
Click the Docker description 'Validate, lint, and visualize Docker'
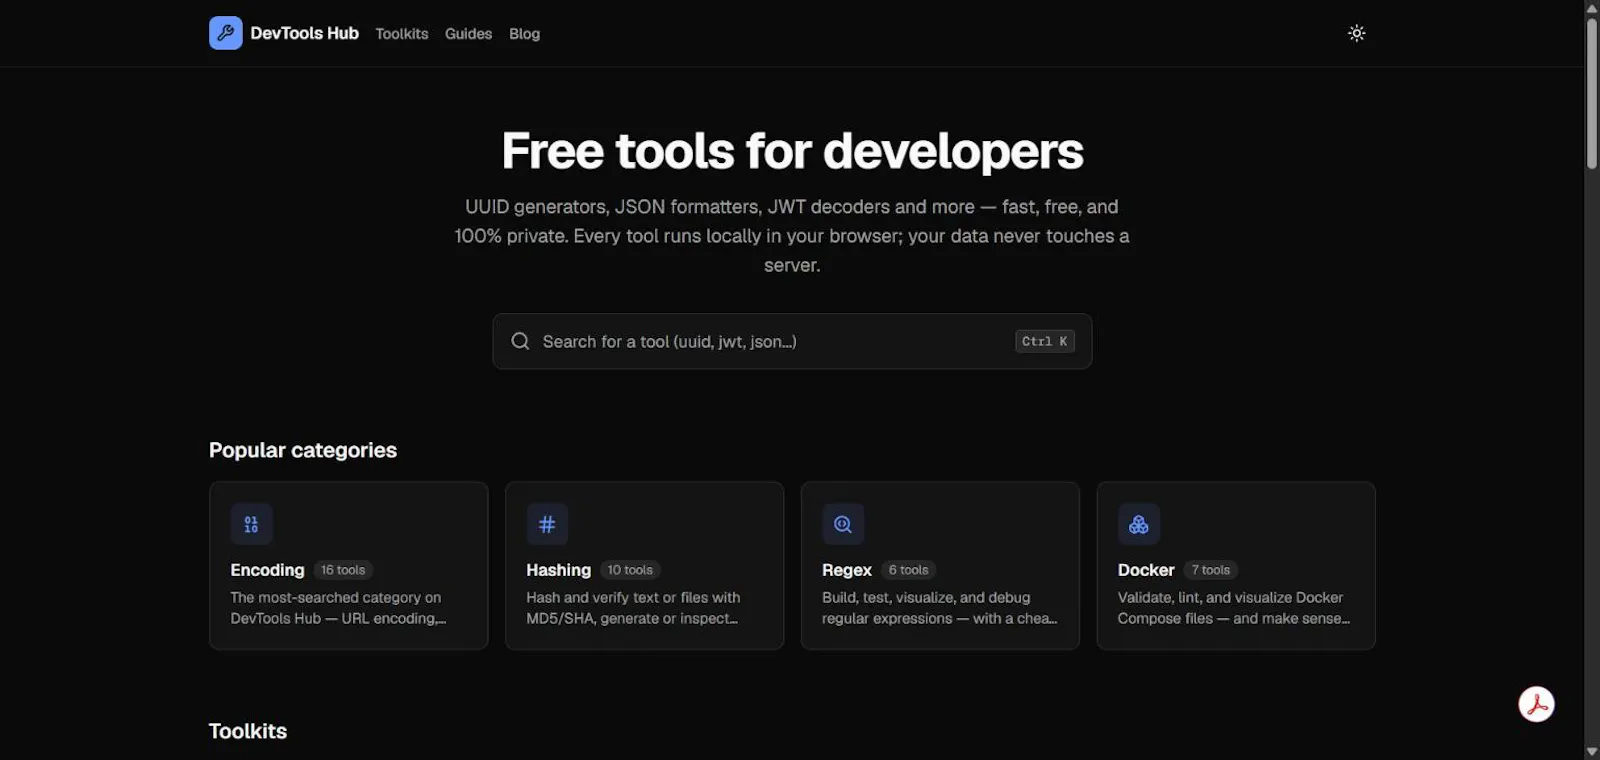tap(1230, 597)
